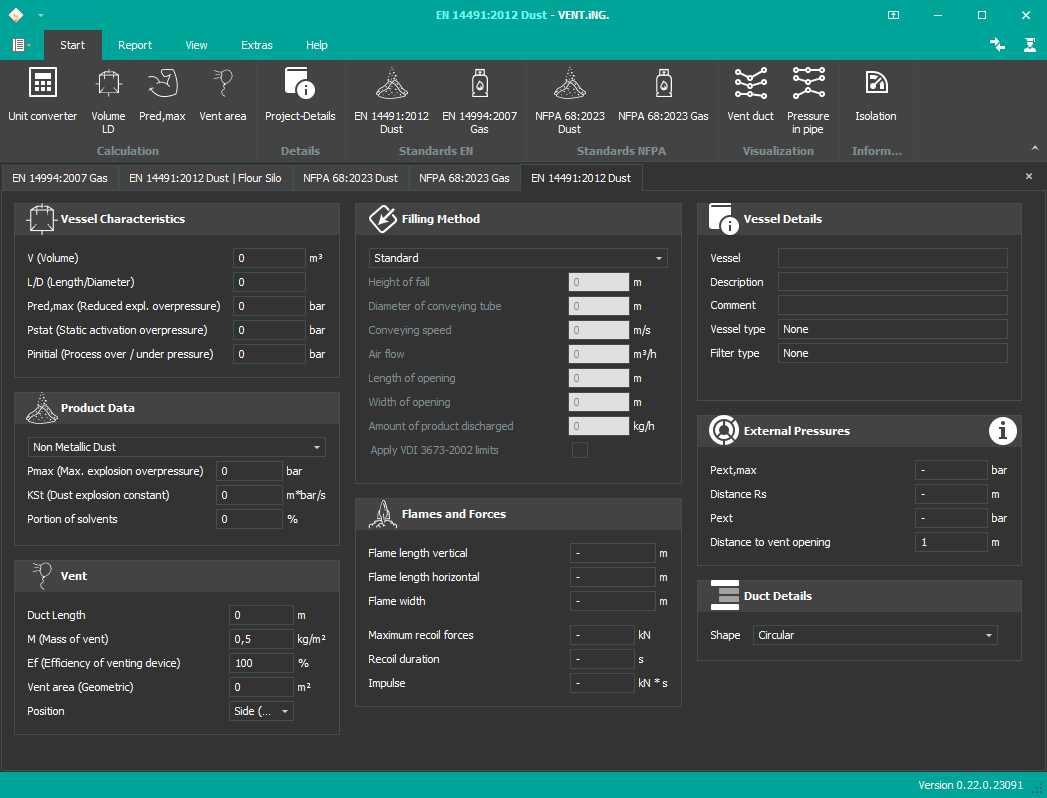Image resolution: width=1047 pixels, height=798 pixels.
Task: Switch to the Extras ribbon tab
Action: click(x=256, y=45)
